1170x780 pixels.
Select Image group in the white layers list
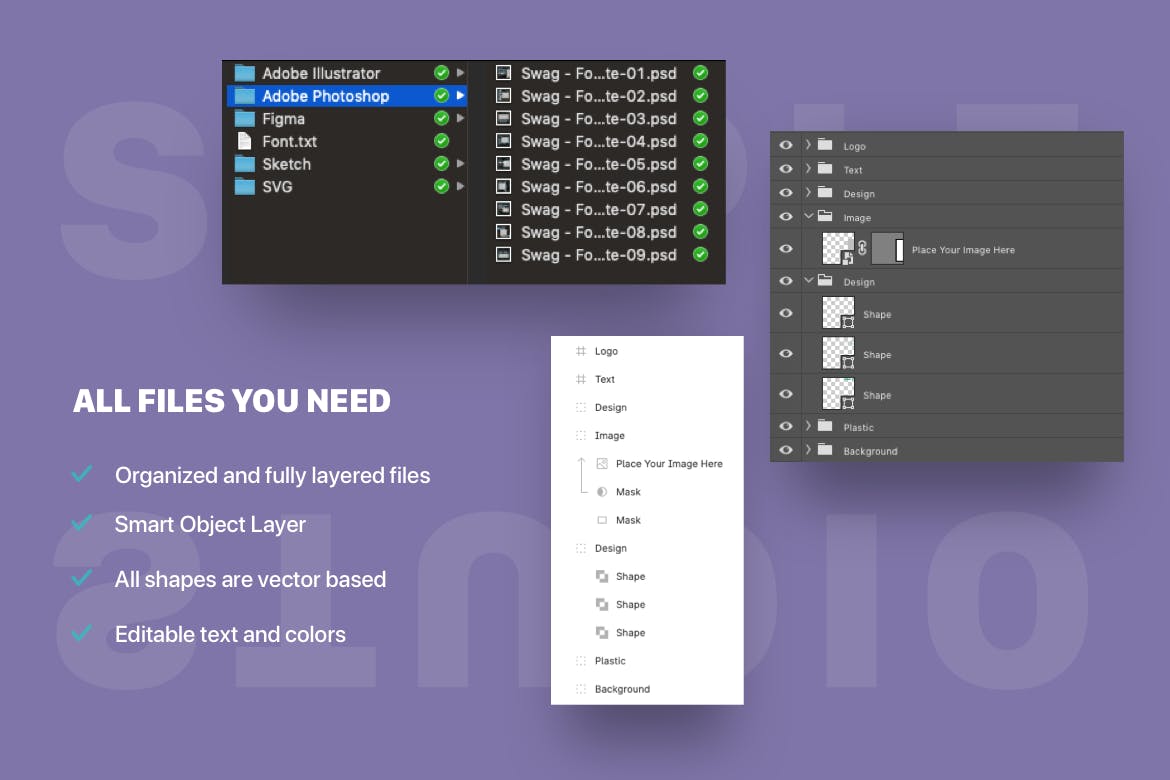tap(647, 435)
